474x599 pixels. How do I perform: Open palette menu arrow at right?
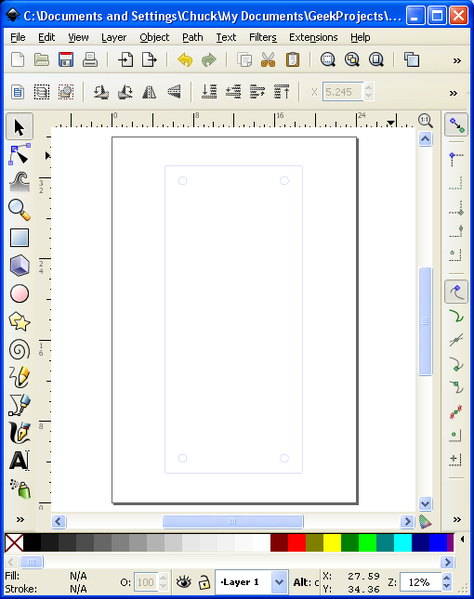pos(463,539)
